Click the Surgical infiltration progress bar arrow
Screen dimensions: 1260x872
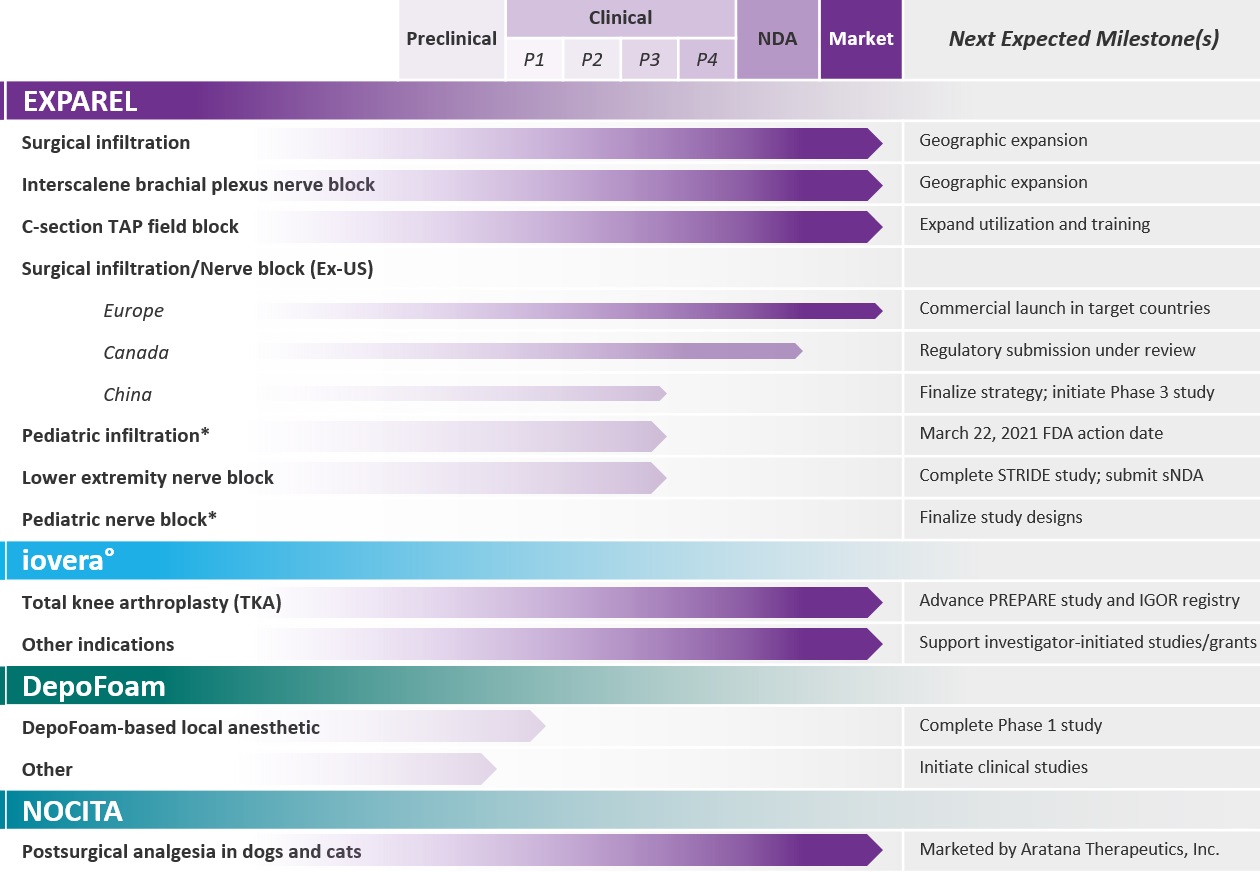point(570,143)
